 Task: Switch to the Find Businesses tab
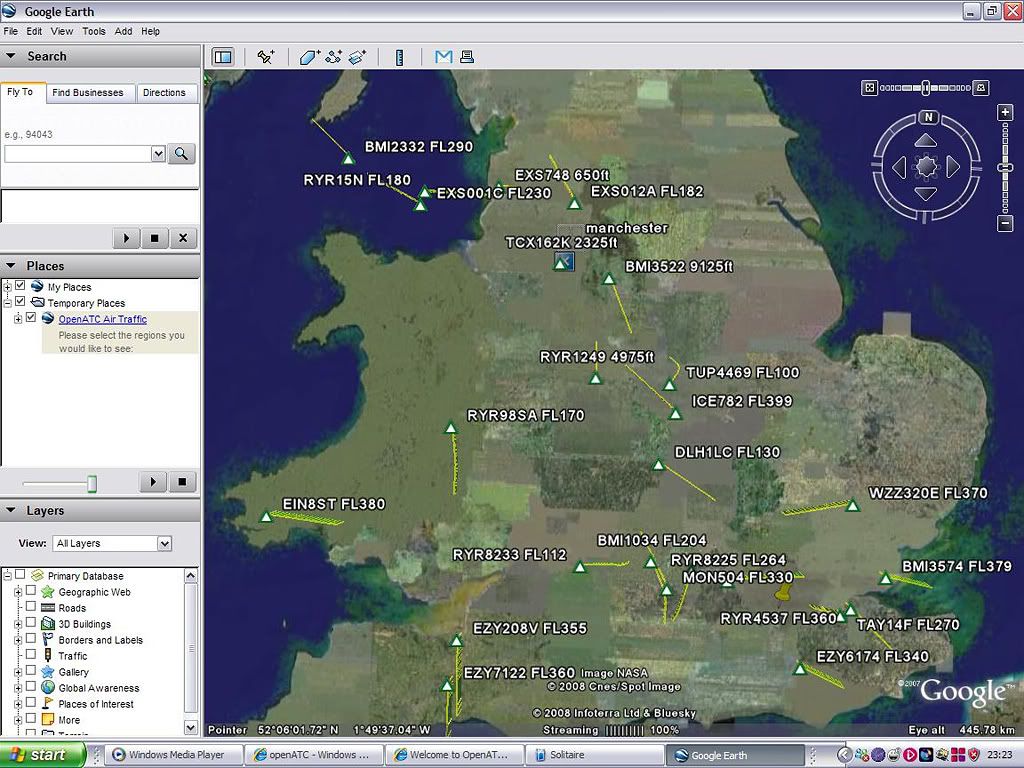(88, 93)
